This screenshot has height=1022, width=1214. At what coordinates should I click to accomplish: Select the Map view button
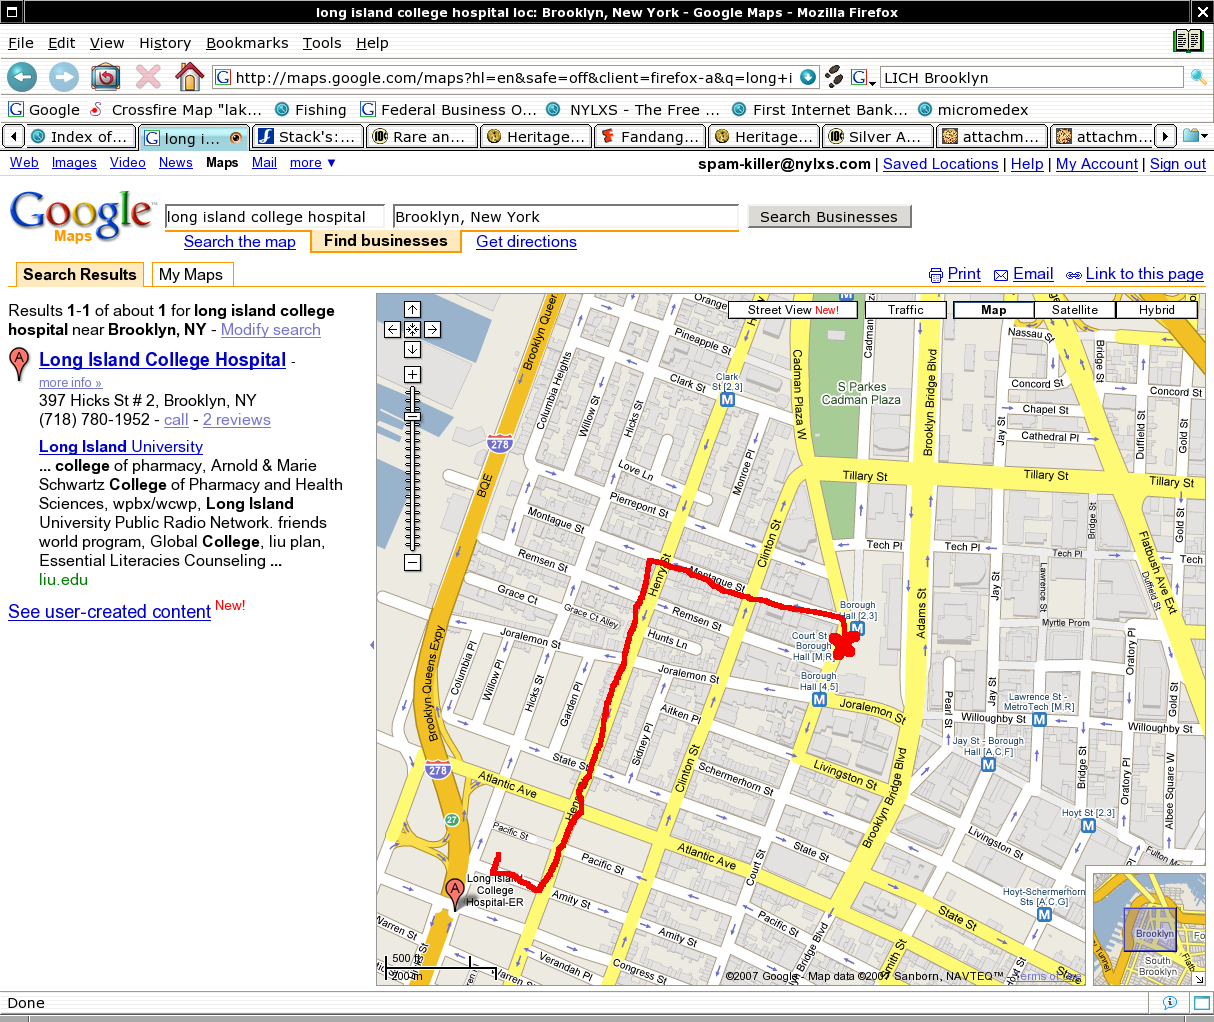pyautogui.click(x=994, y=310)
